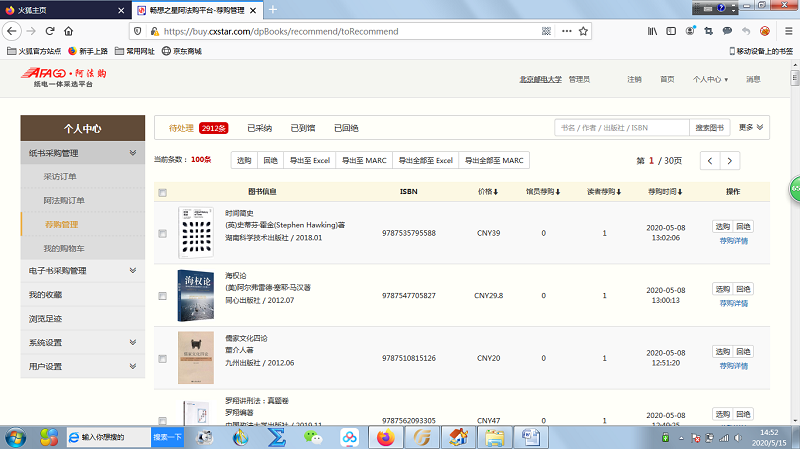The height and width of the screenshot is (449, 800).
Task: Toggle the select-all checkbox in table header
Action: (163, 192)
